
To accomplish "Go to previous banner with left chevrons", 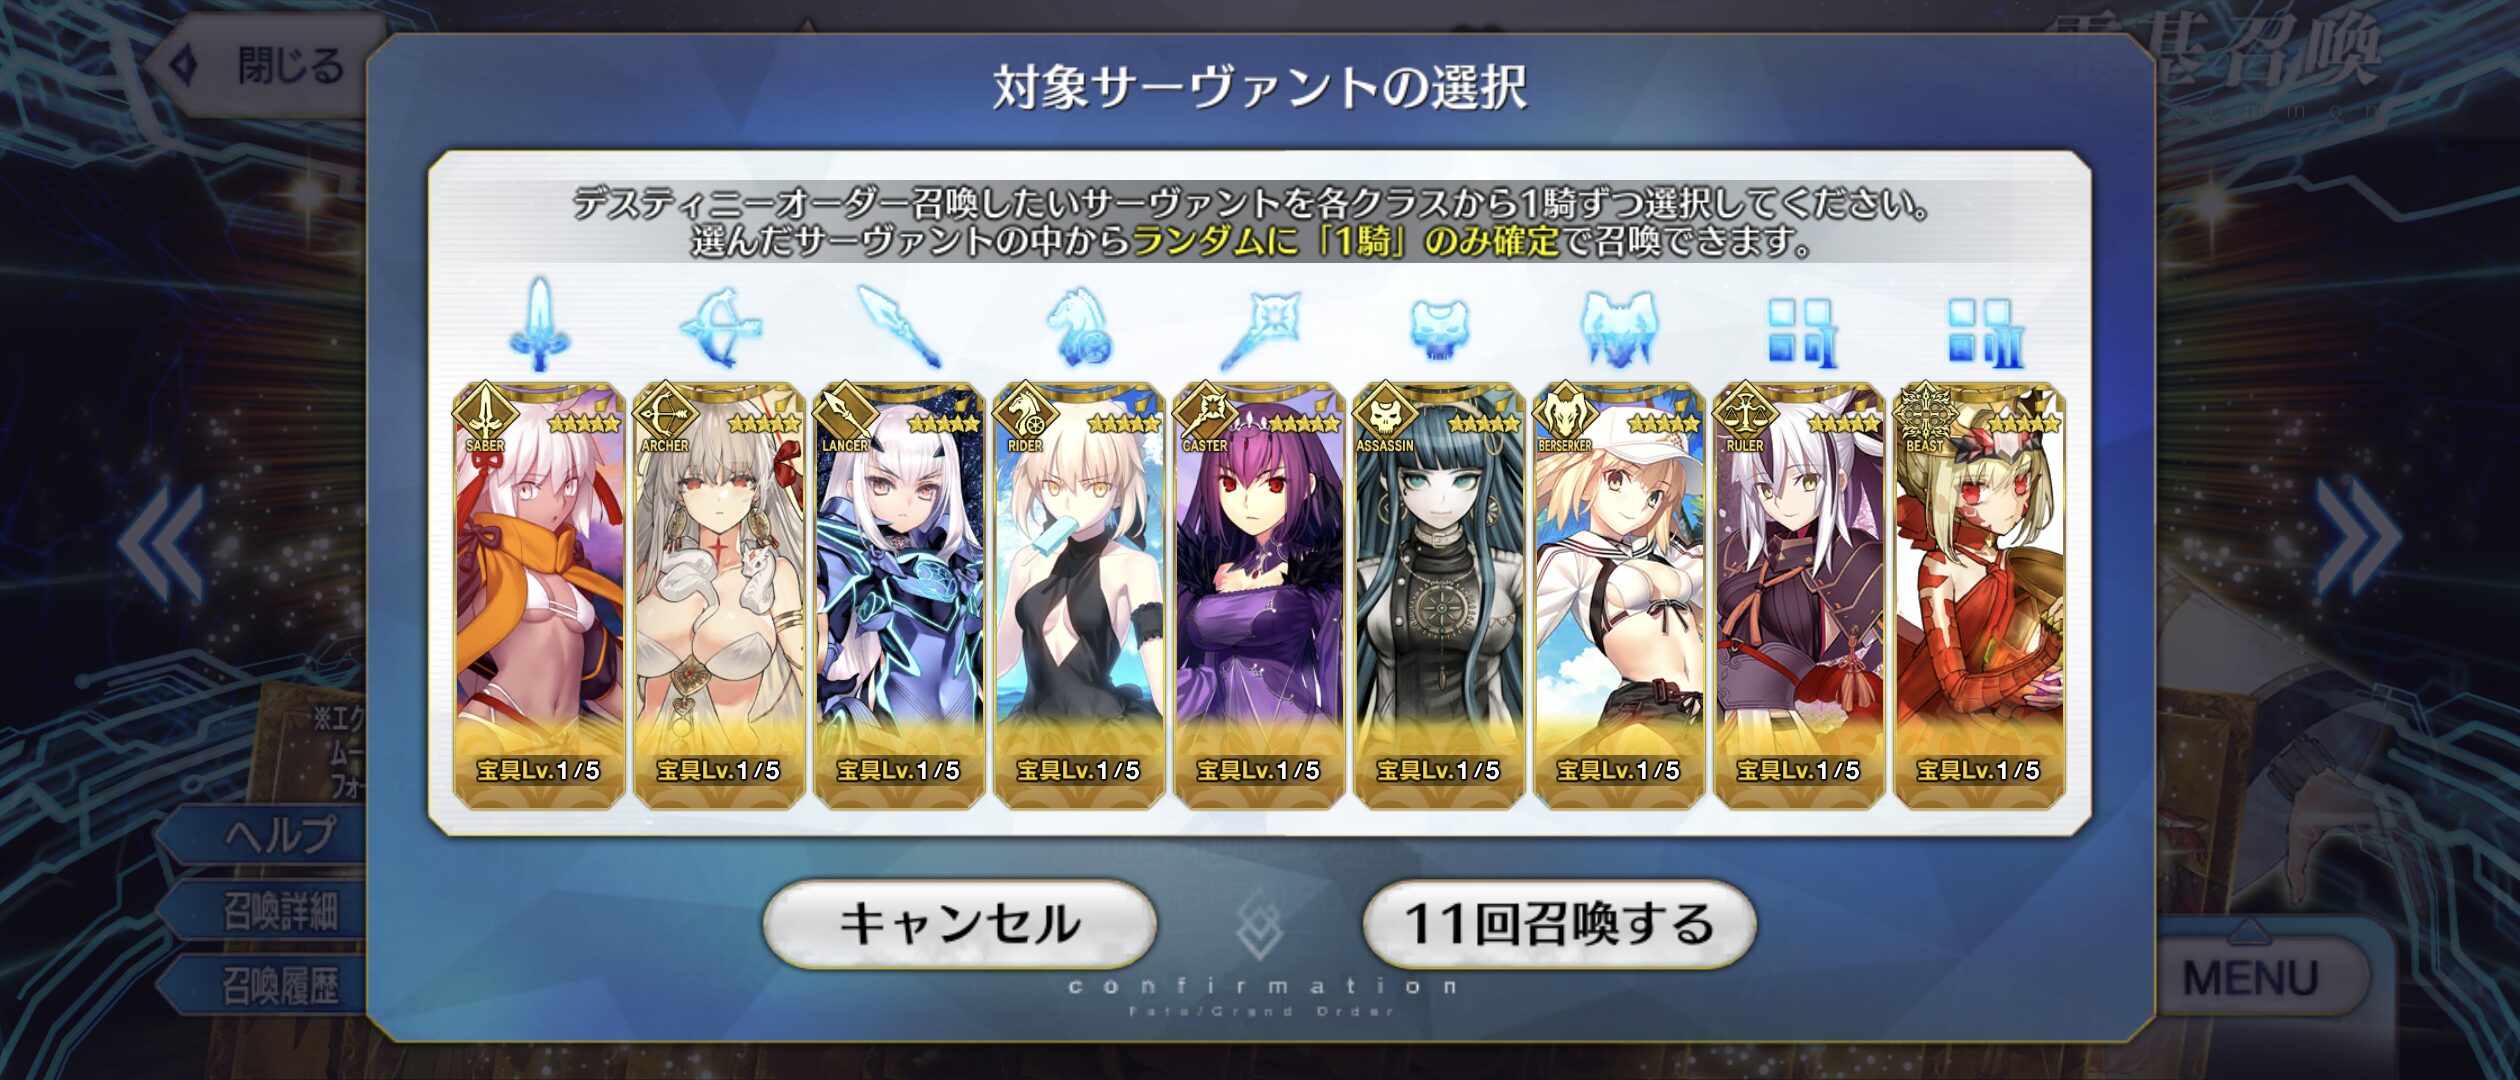I will pos(160,542).
